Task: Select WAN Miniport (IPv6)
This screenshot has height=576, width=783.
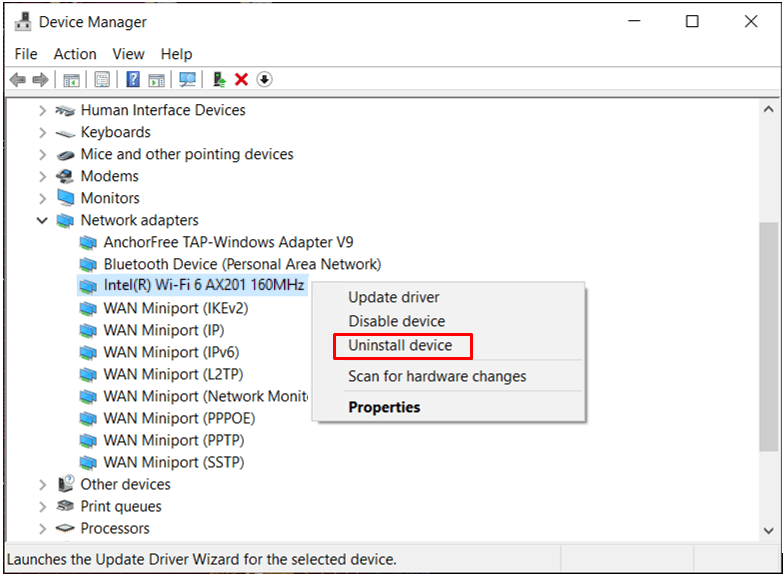Action: click(x=171, y=352)
